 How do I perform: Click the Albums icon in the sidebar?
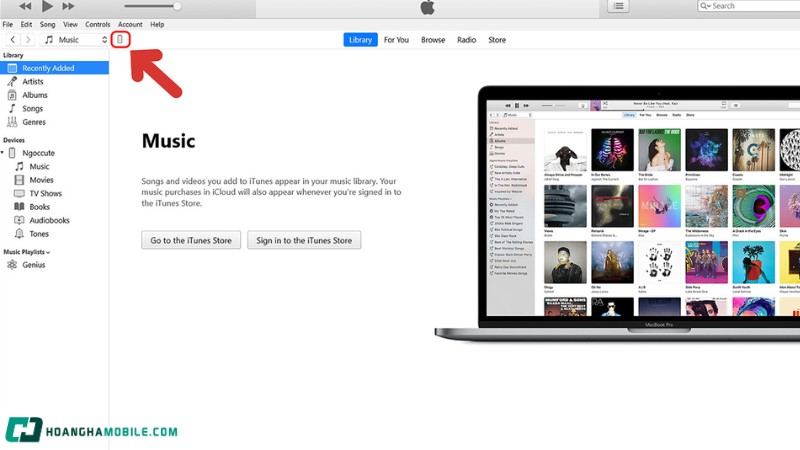click(x=12, y=95)
